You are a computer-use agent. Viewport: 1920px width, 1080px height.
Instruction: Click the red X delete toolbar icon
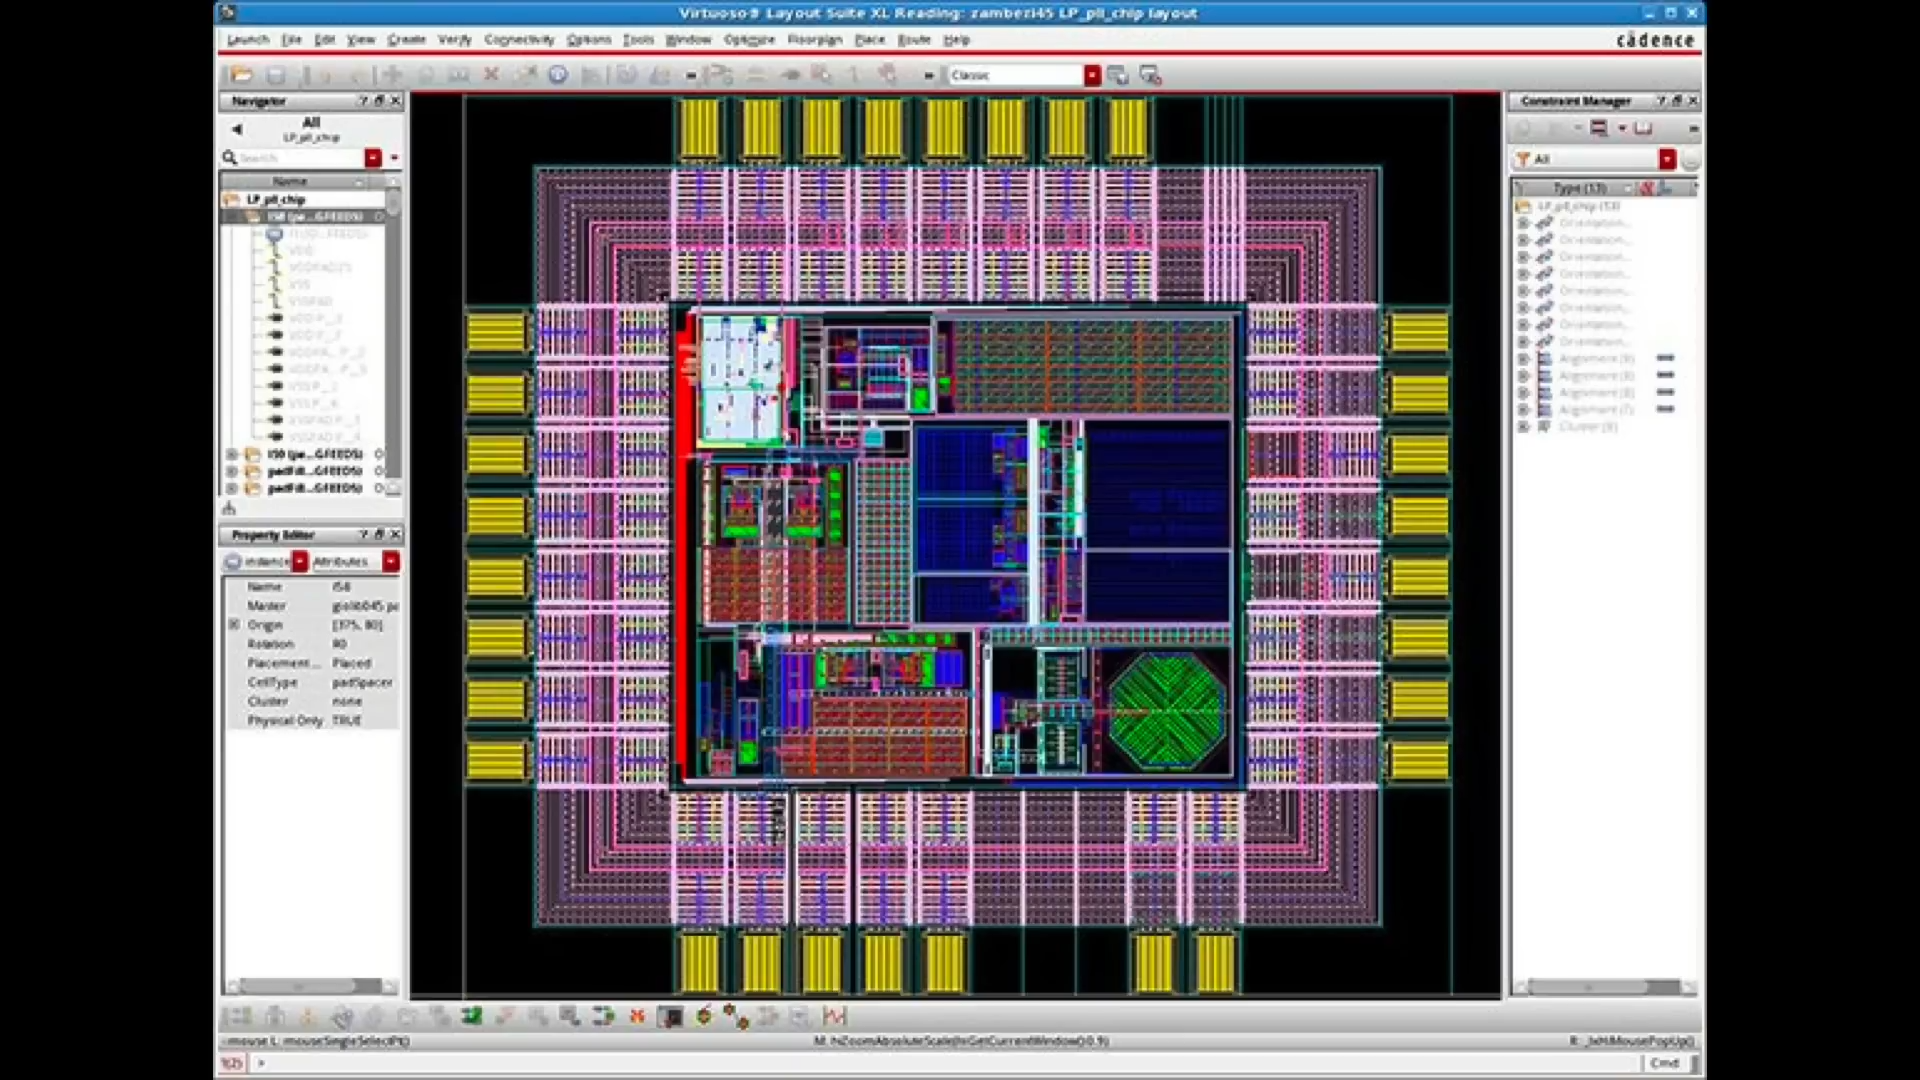(491, 75)
